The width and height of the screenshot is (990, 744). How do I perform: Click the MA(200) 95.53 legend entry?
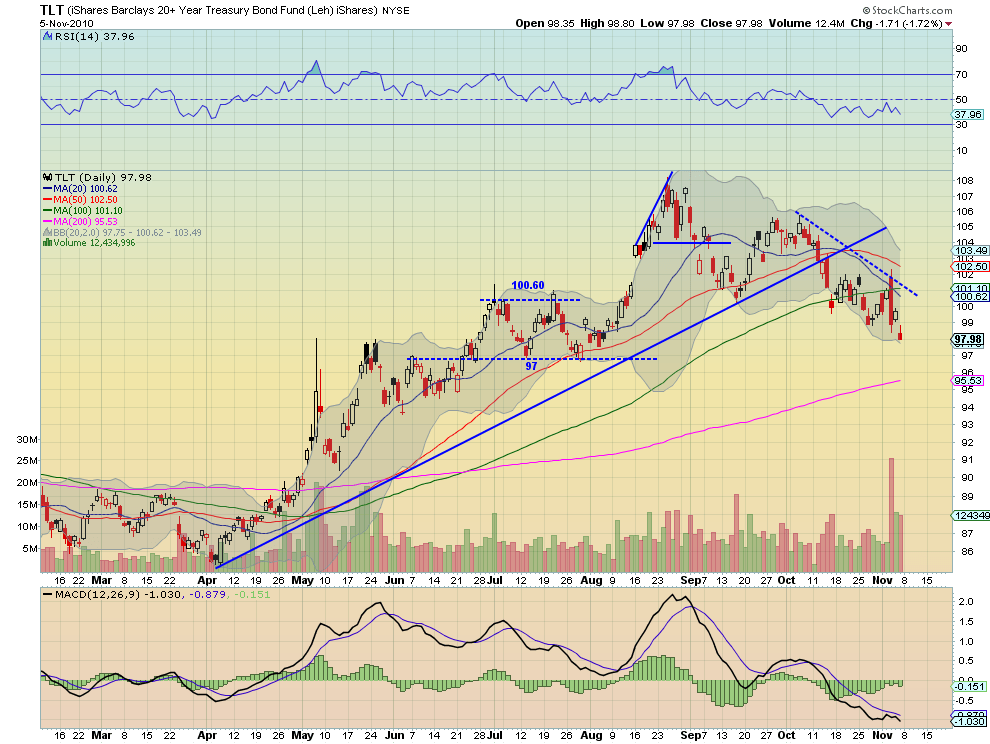pyautogui.click(x=85, y=222)
